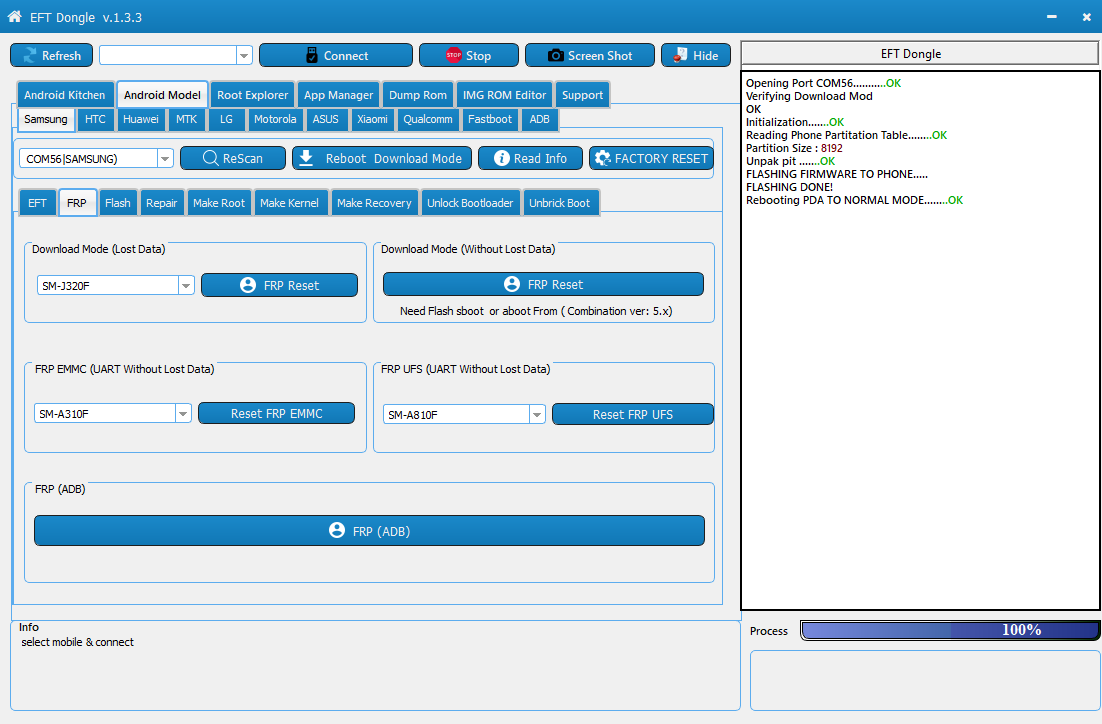Click the Reset FRP UFS button
The height and width of the screenshot is (724, 1102).
tap(633, 415)
